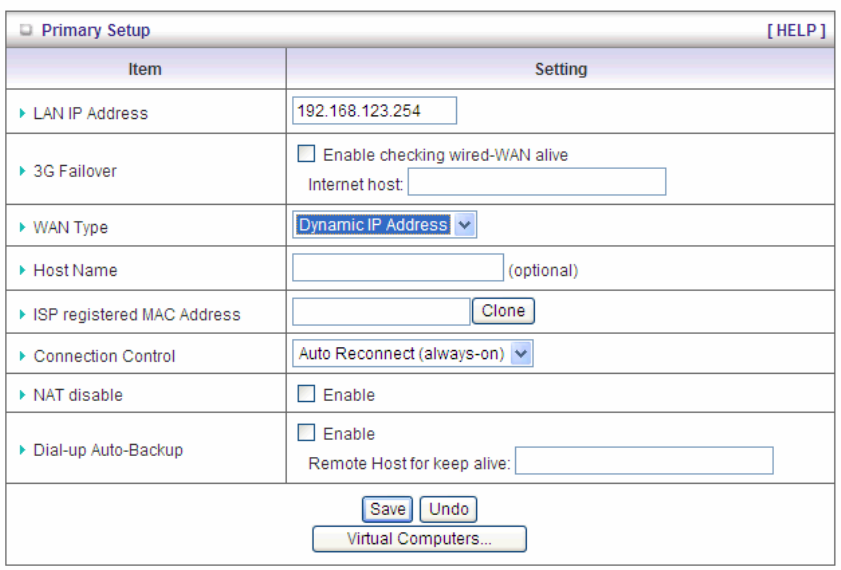Screen dimensions: 841x570
Task: Focus the LAN IP Address field
Action: point(375,110)
